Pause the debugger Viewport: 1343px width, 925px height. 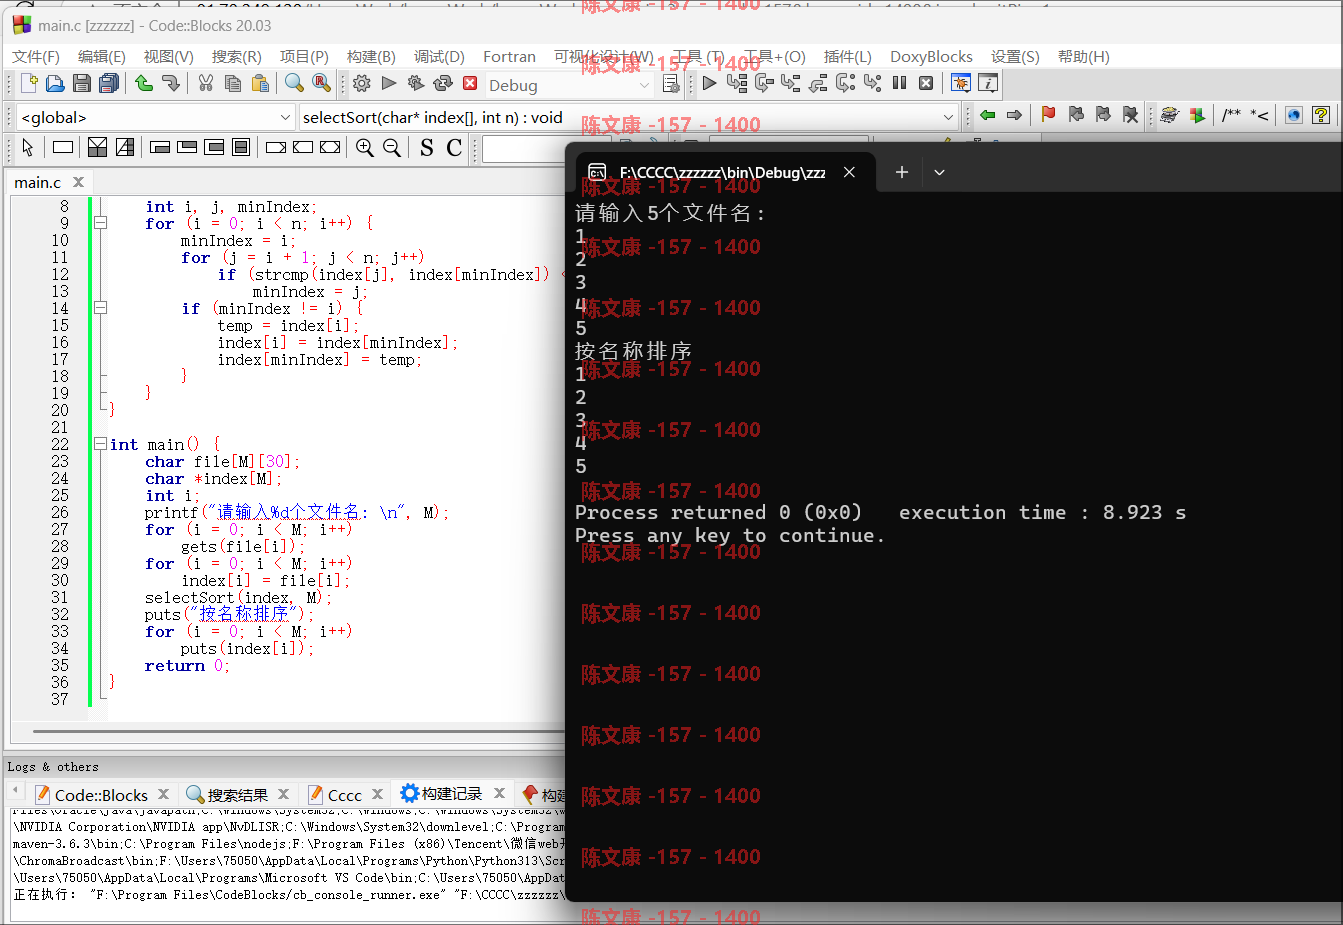click(899, 83)
